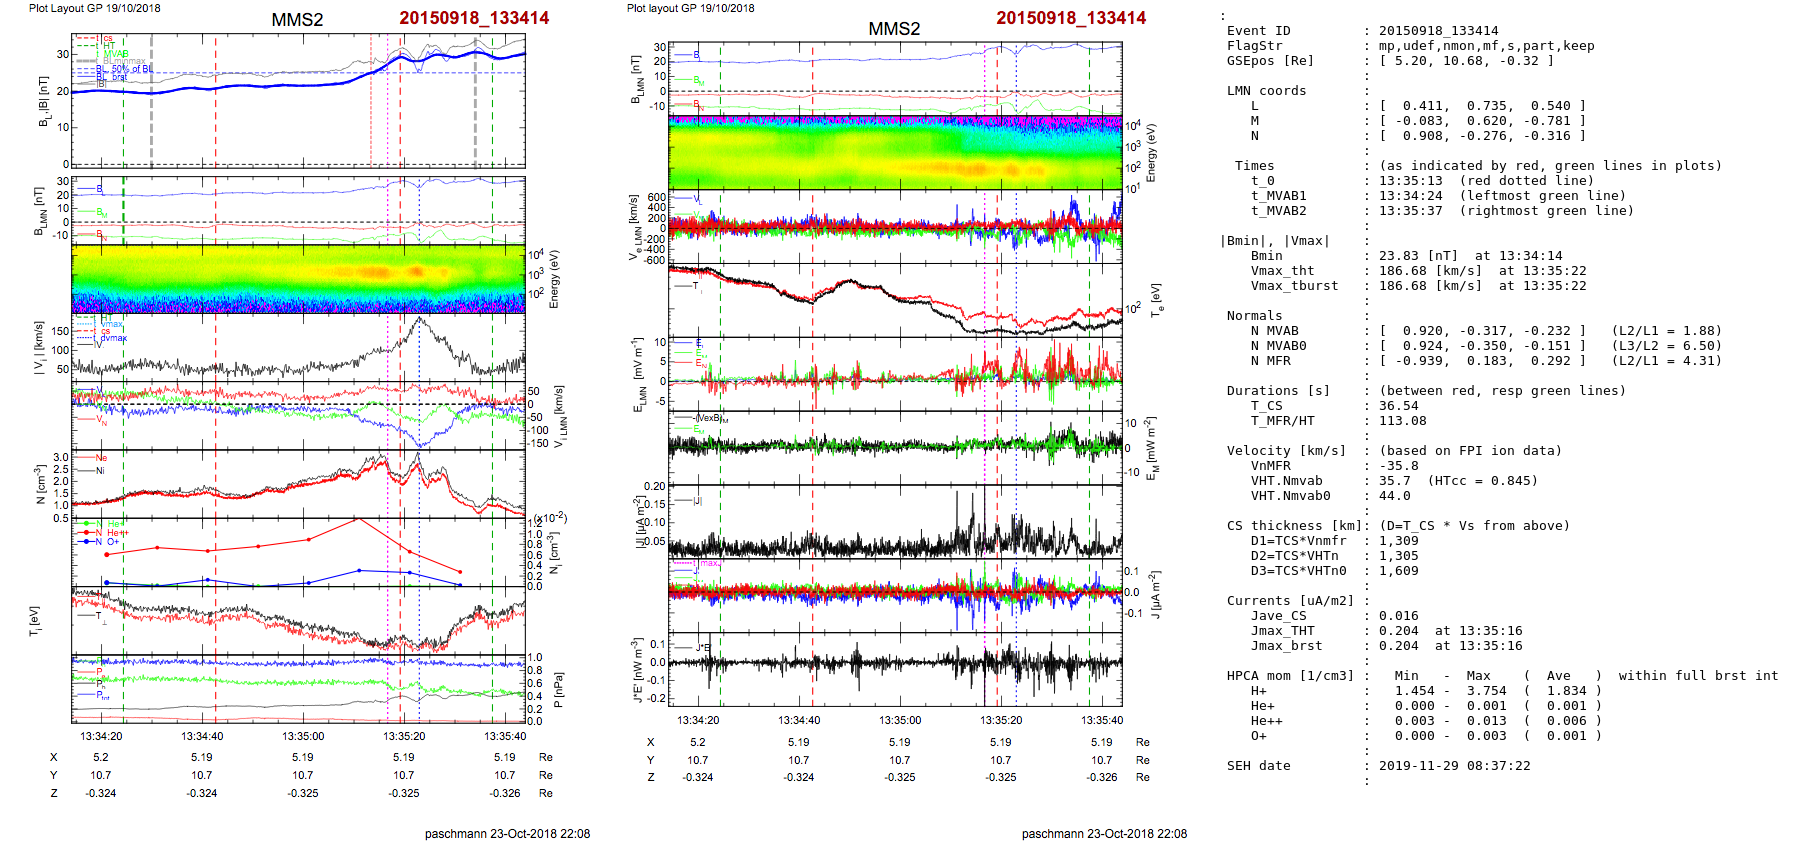Image resolution: width=1804 pixels, height=841 pixels.
Task: Click the LMN coords heading
Action: 1266,91
